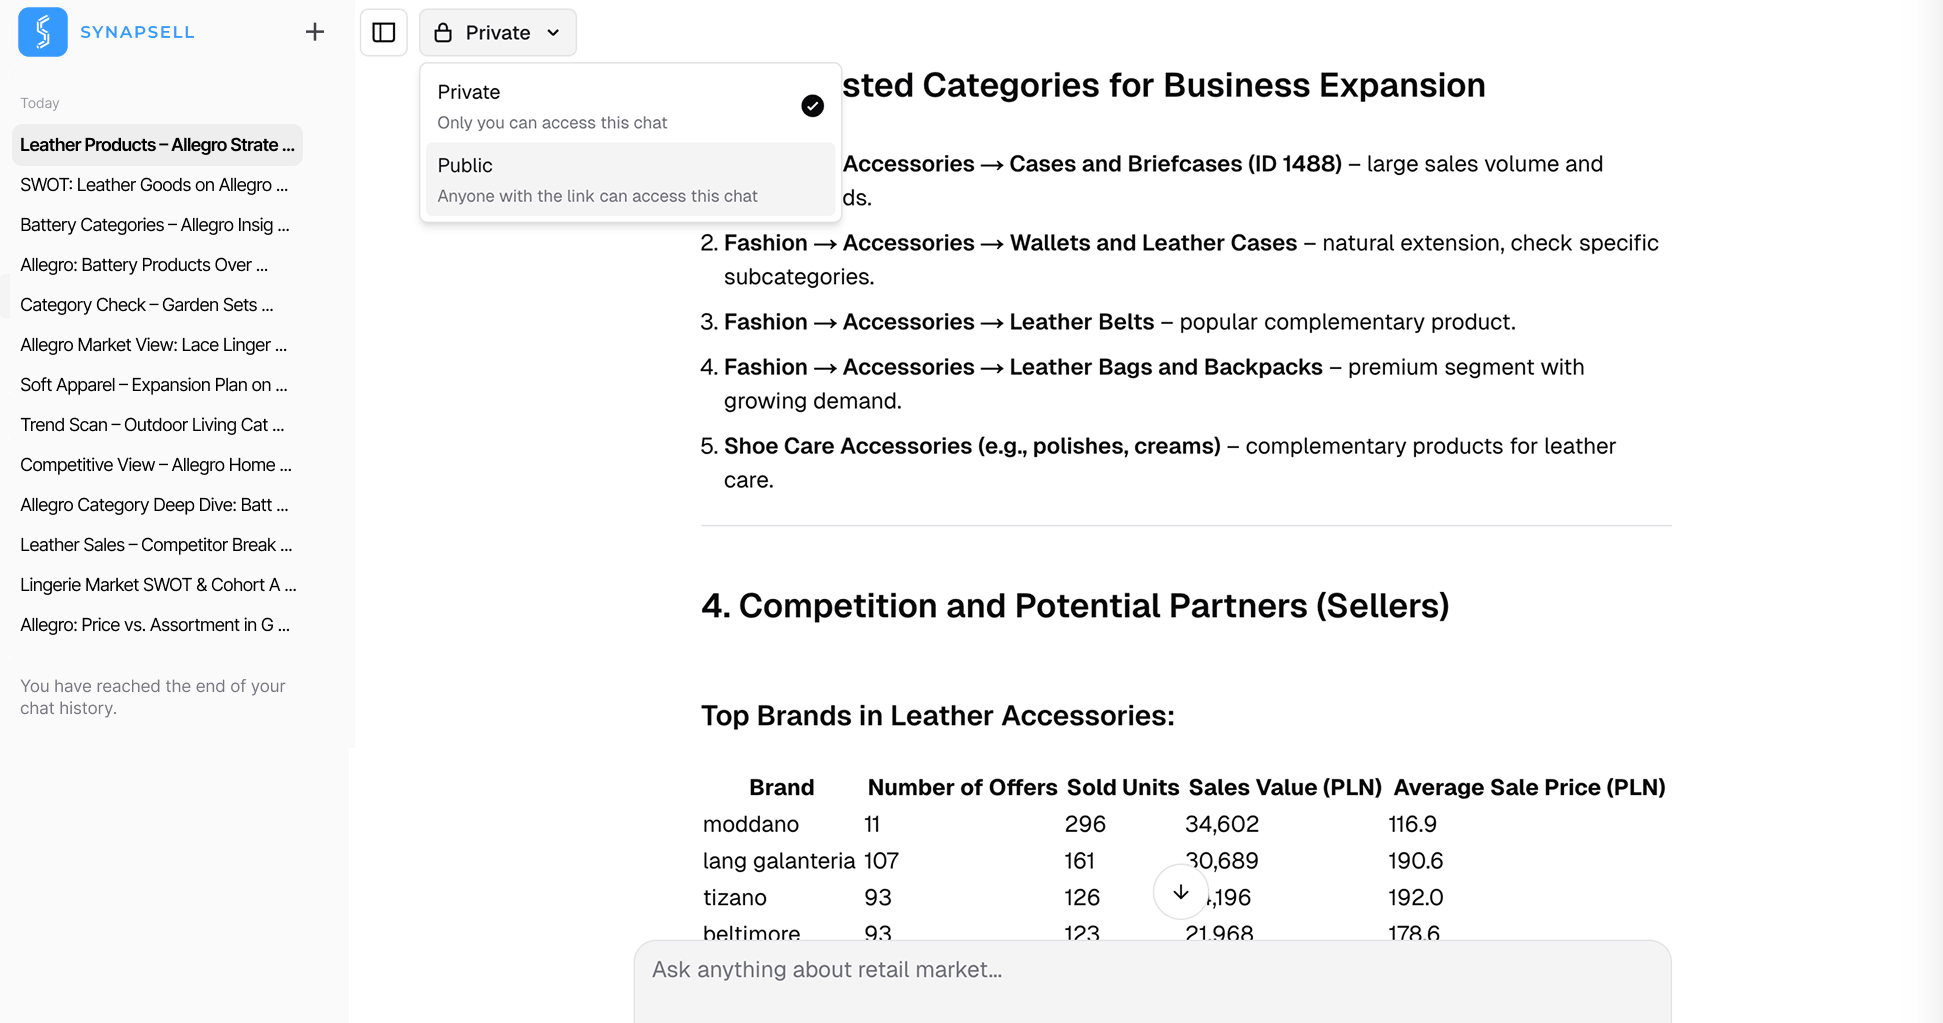1943x1023 pixels.
Task: Open Leather Products – Allegro Strategy chat
Action: (157, 145)
